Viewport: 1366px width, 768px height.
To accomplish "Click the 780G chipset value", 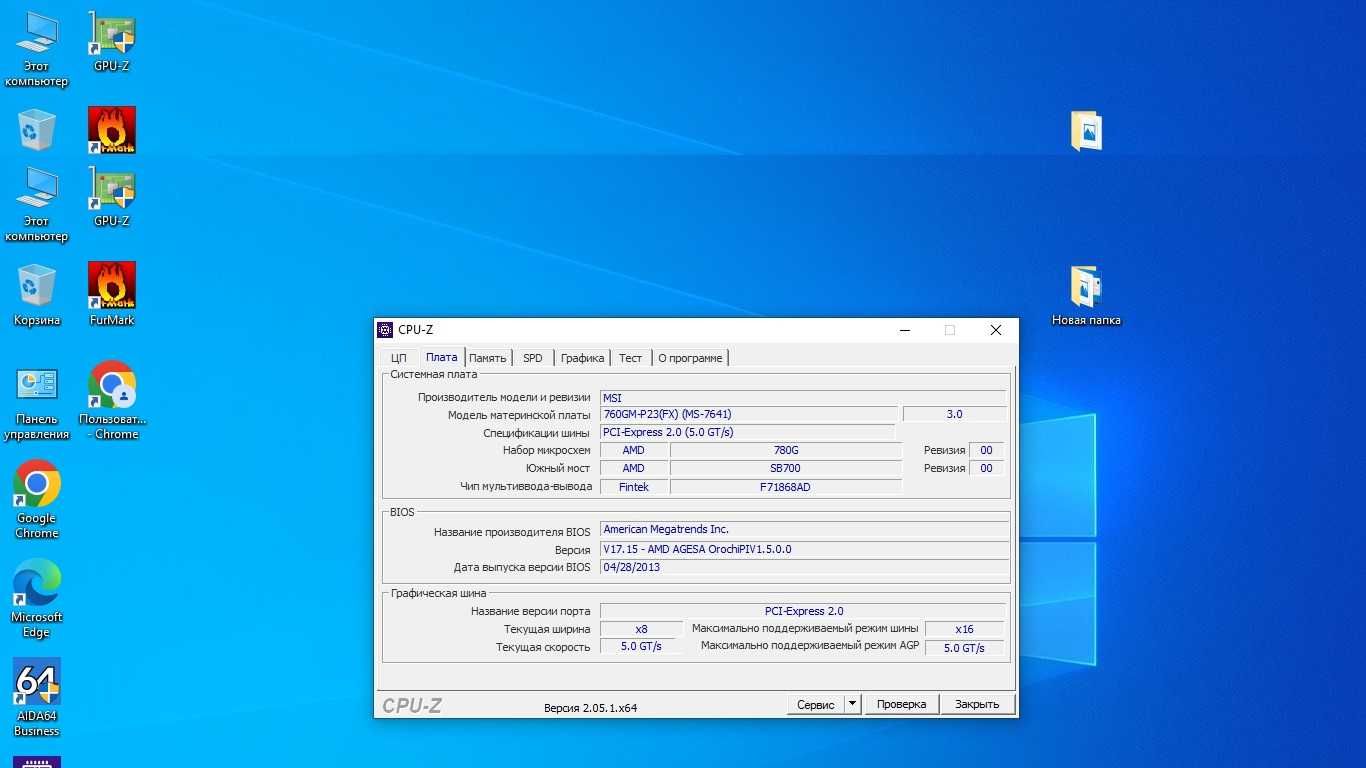I will pos(786,450).
